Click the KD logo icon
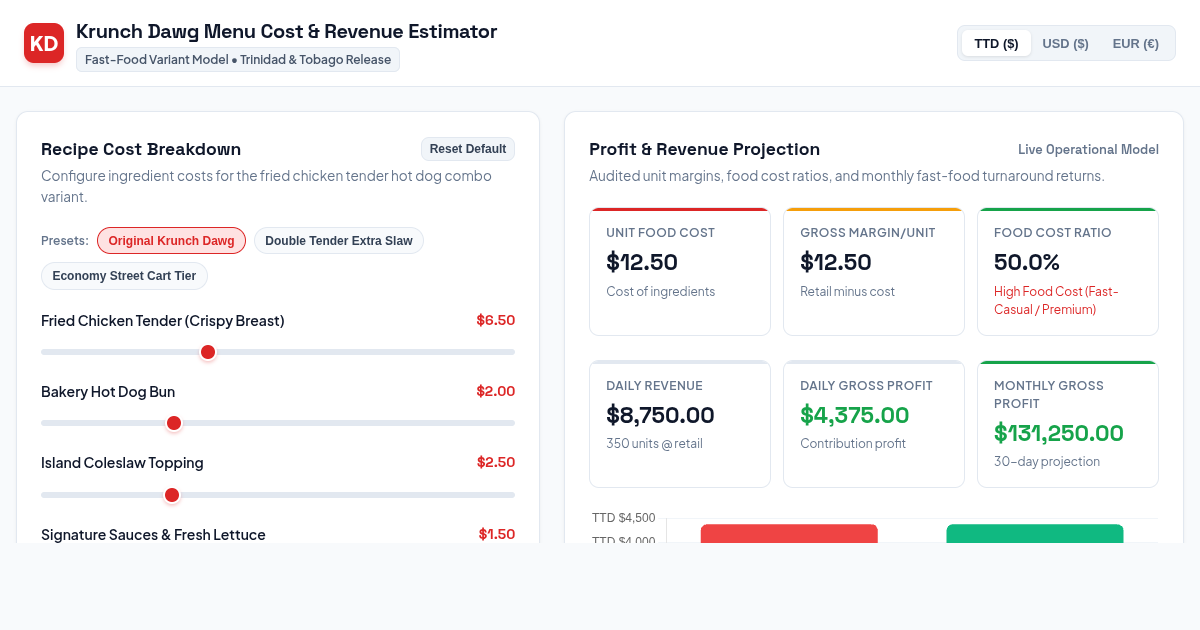This screenshot has height=630, width=1200. [44, 43]
